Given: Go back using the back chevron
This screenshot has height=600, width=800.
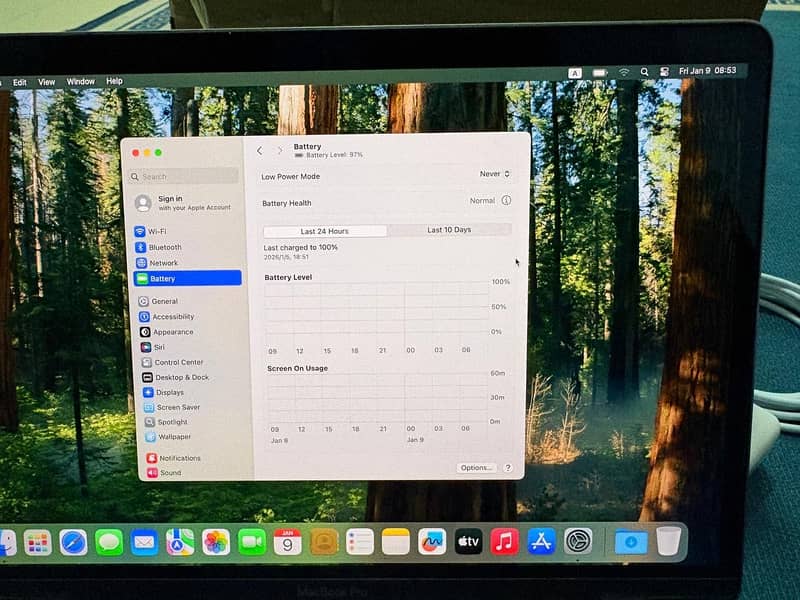Looking at the screenshot, I should coord(260,151).
